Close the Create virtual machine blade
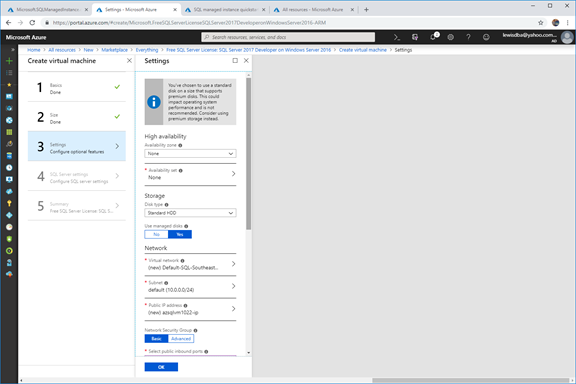The width and height of the screenshot is (576, 384). pyautogui.click(x=129, y=61)
